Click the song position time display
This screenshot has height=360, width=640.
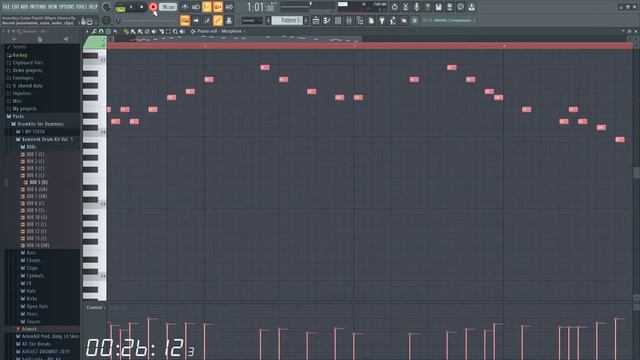pyautogui.click(x=261, y=7)
